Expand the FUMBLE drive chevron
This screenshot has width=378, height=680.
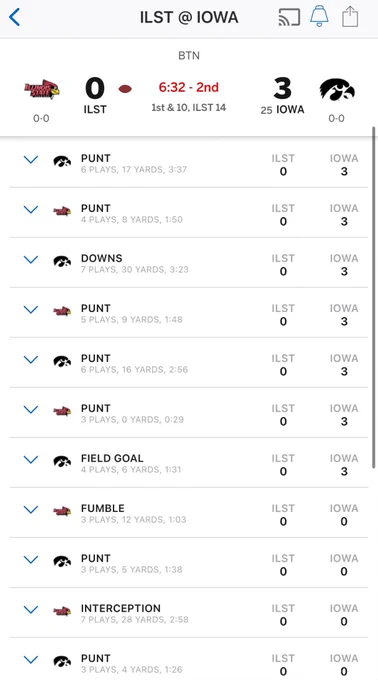coord(31,510)
